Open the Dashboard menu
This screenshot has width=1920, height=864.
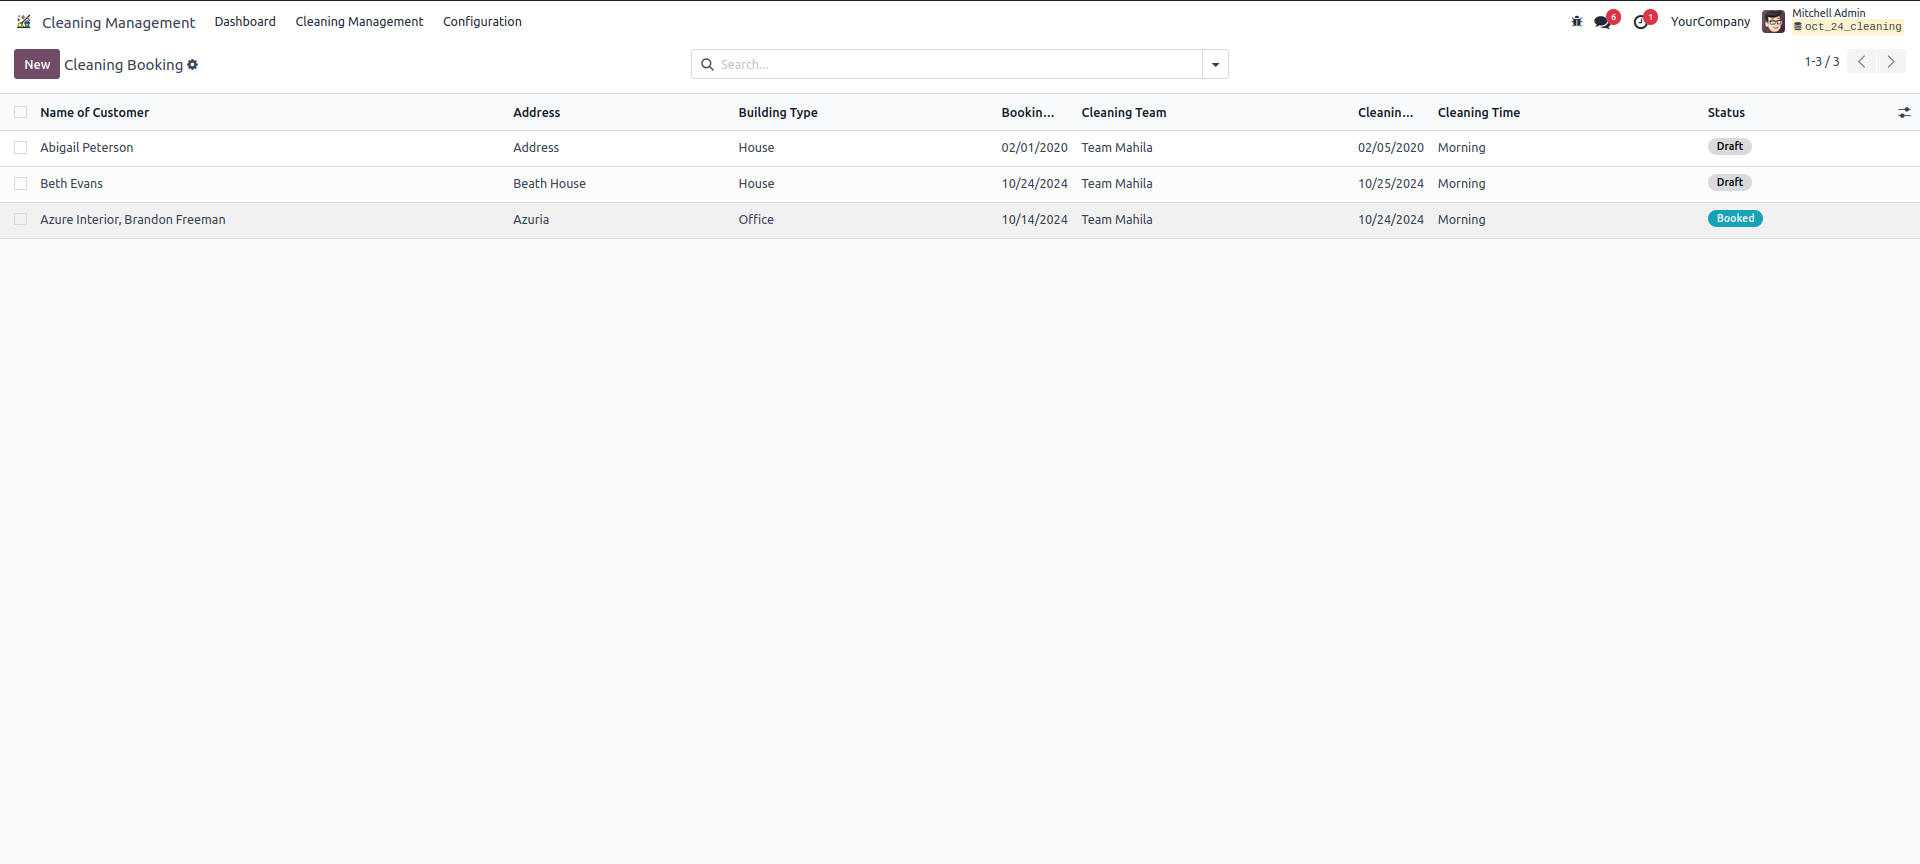pyautogui.click(x=245, y=22)
